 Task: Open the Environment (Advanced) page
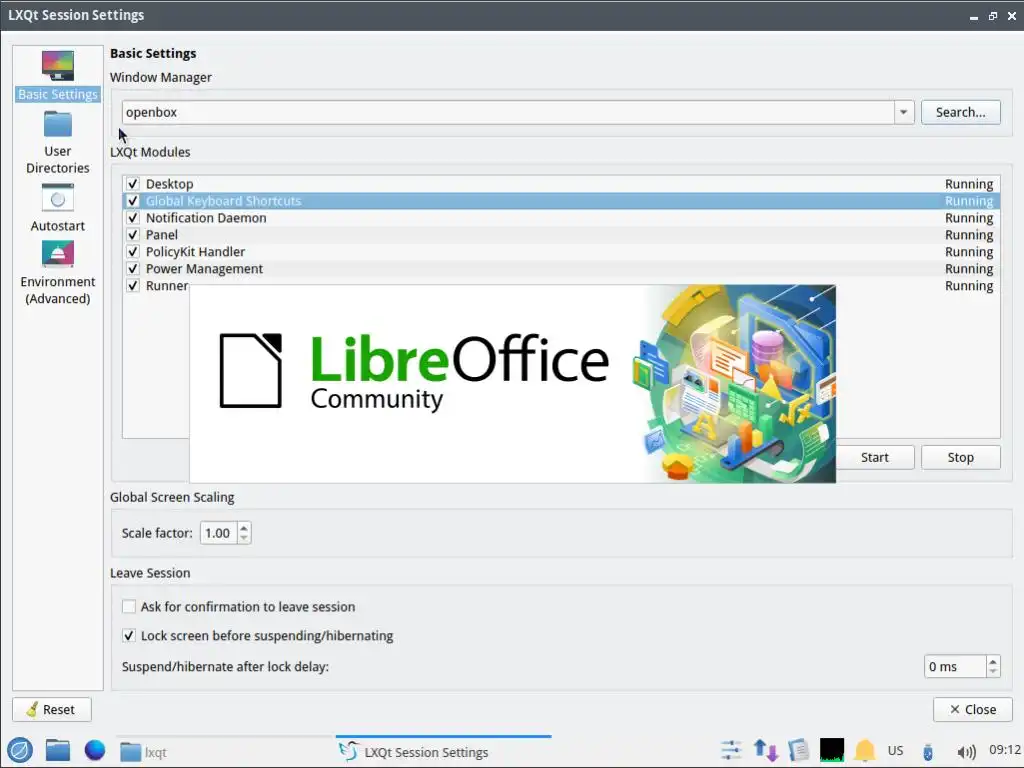57,272
